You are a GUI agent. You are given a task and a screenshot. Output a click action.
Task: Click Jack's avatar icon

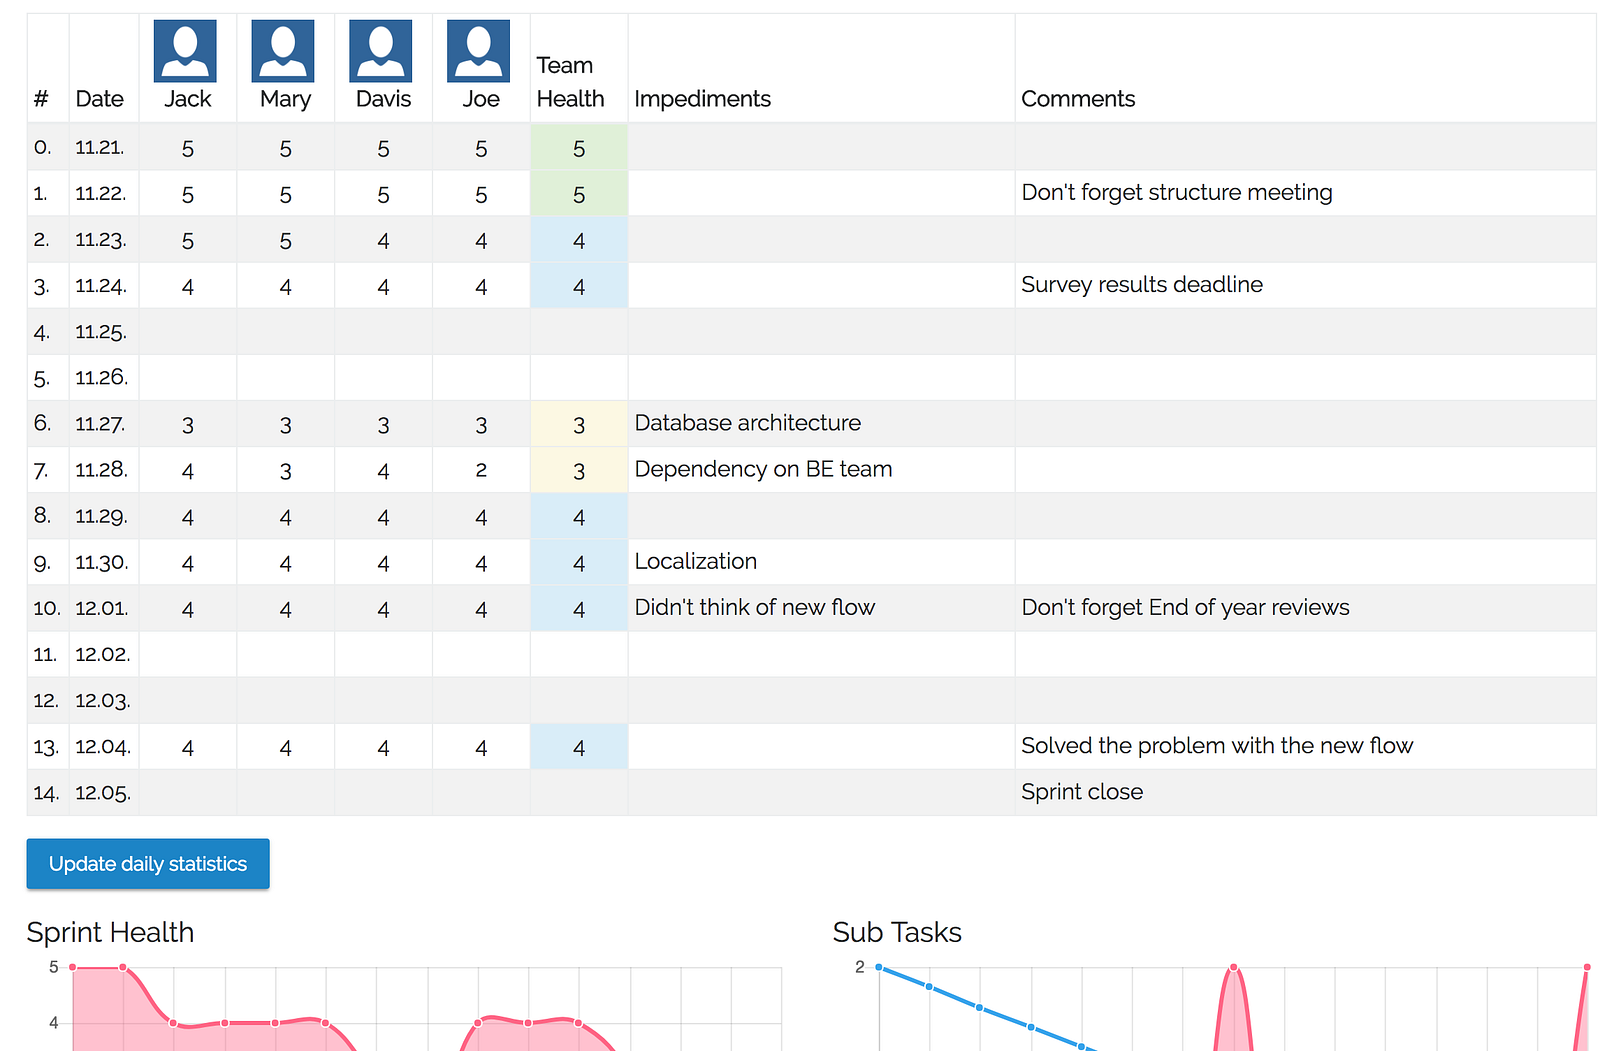click(x=185, y=51)
